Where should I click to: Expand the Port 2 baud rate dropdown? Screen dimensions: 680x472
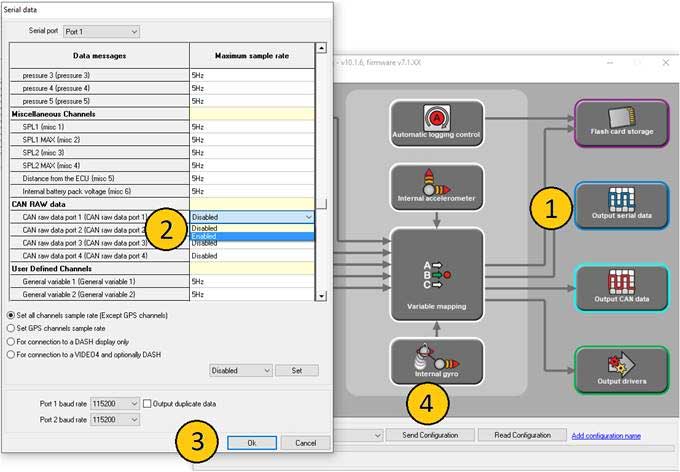(114, 420)
